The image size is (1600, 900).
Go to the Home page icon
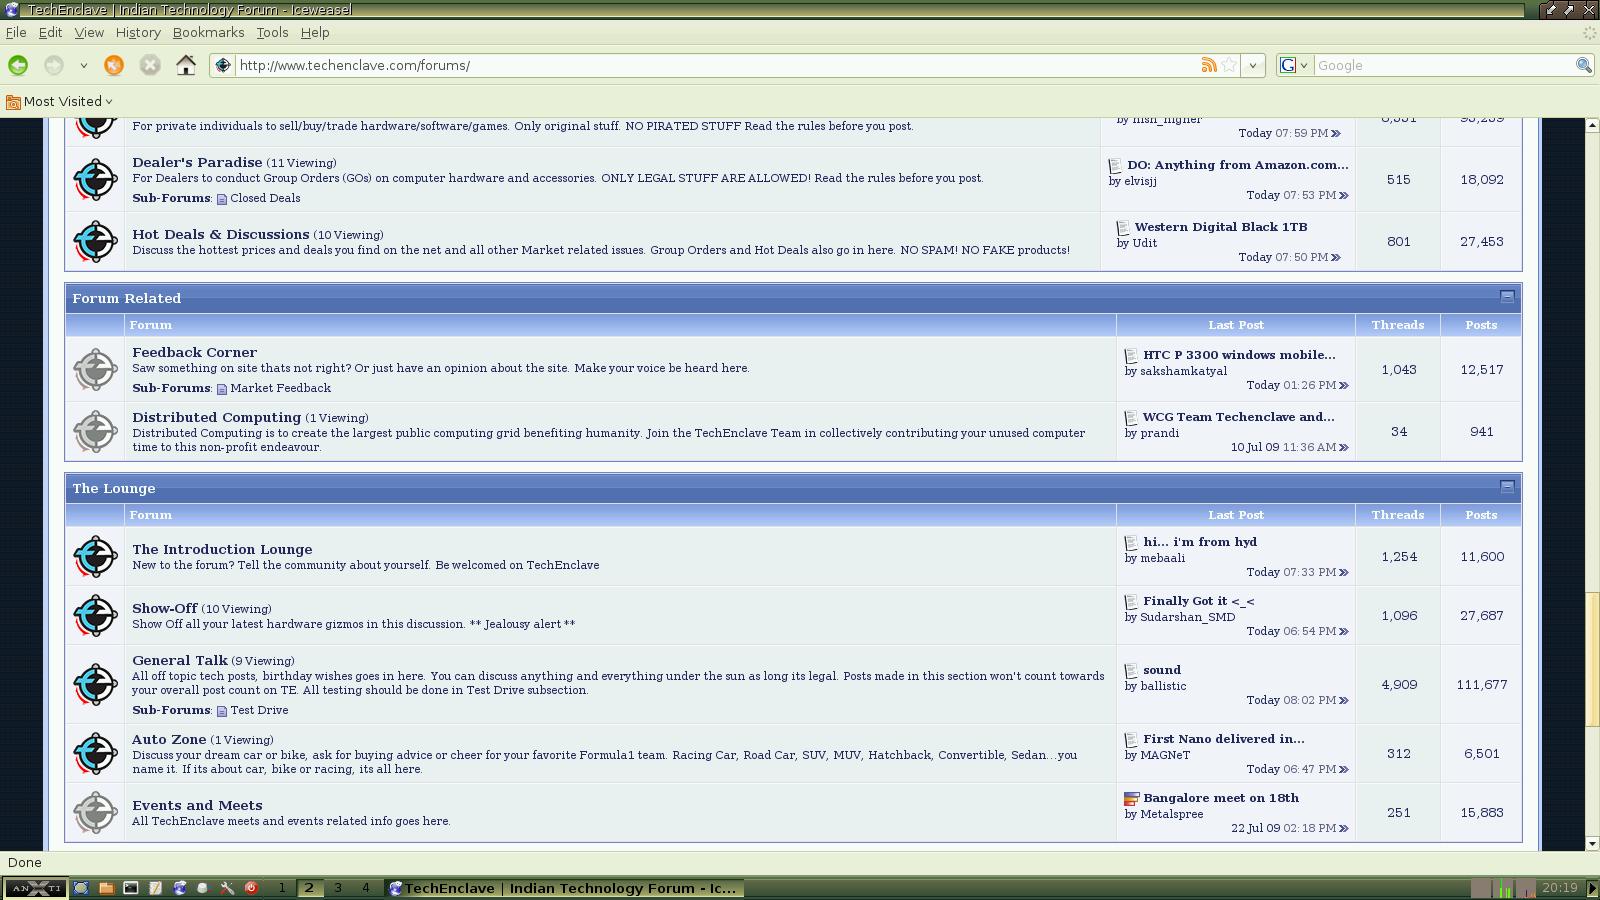[186, 65]
